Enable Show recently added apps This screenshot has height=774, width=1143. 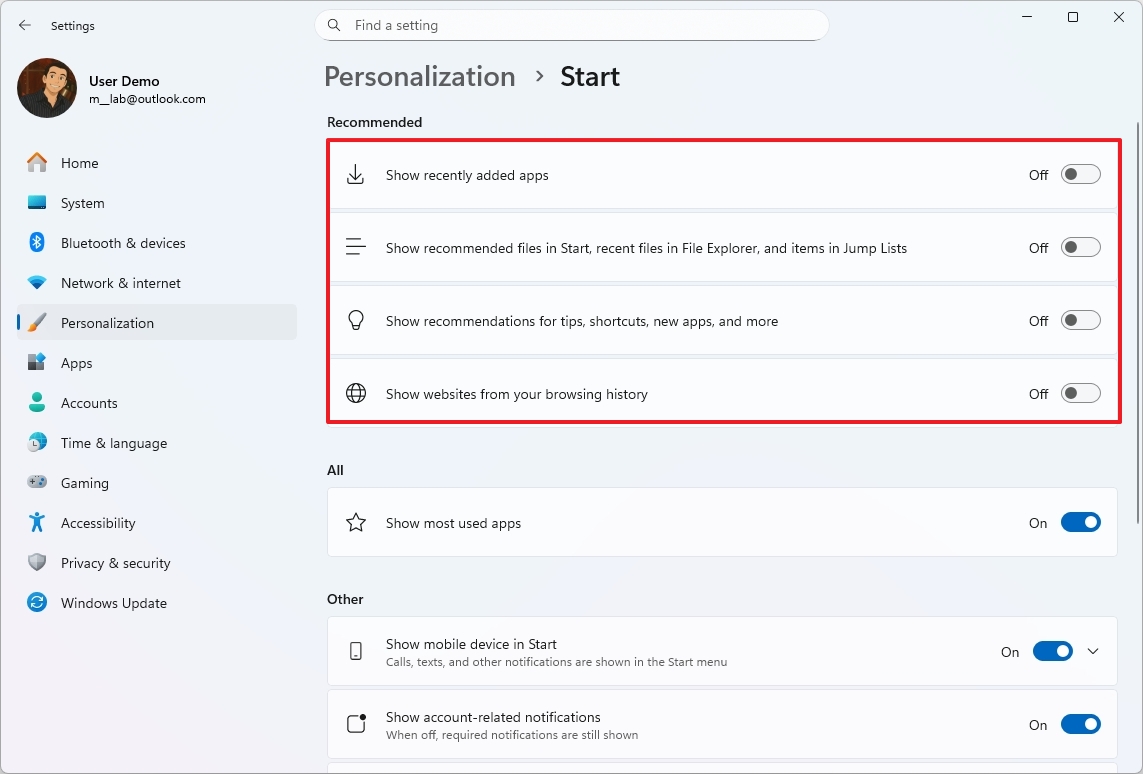click(1080, 174)
